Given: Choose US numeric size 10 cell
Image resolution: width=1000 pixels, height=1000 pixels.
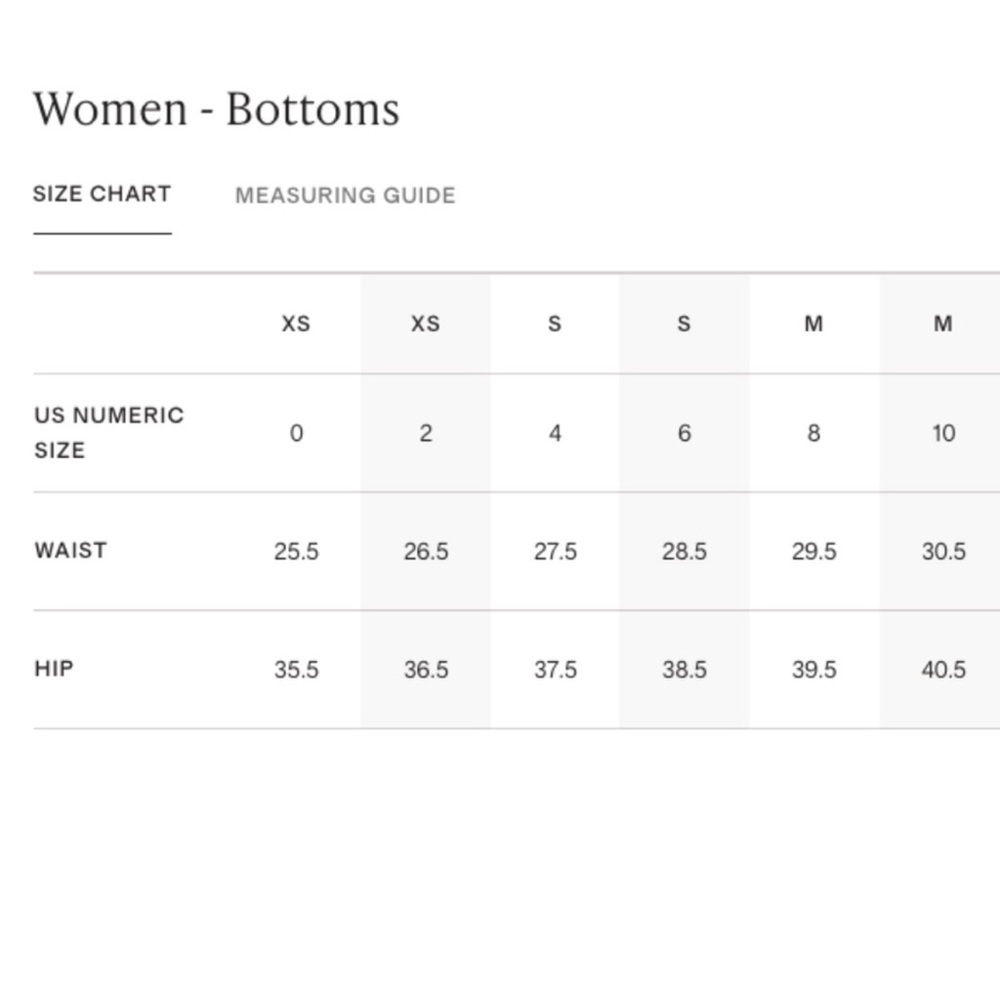Looking at the screenshot, I should tap(943, 433).
